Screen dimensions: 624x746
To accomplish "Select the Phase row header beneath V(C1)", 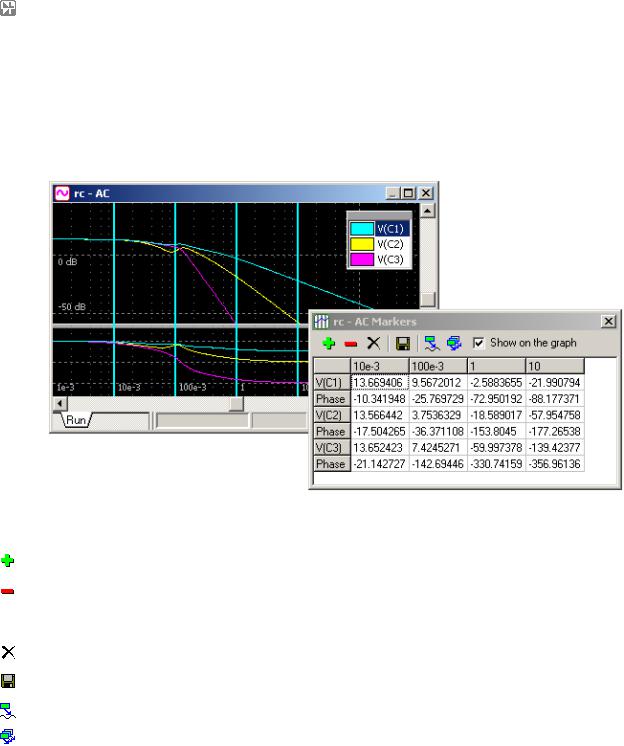I will click(x=332, y=399).
